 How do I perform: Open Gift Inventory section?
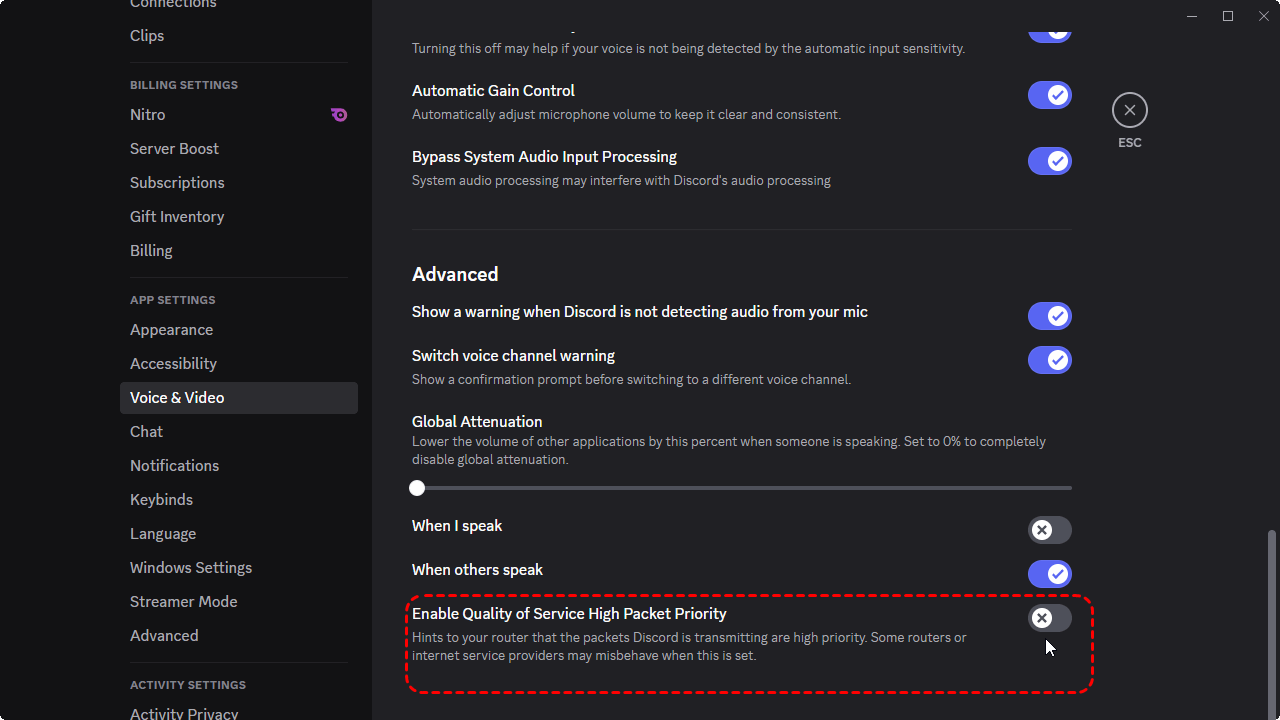pyautogui.click(x=176, y=217)
